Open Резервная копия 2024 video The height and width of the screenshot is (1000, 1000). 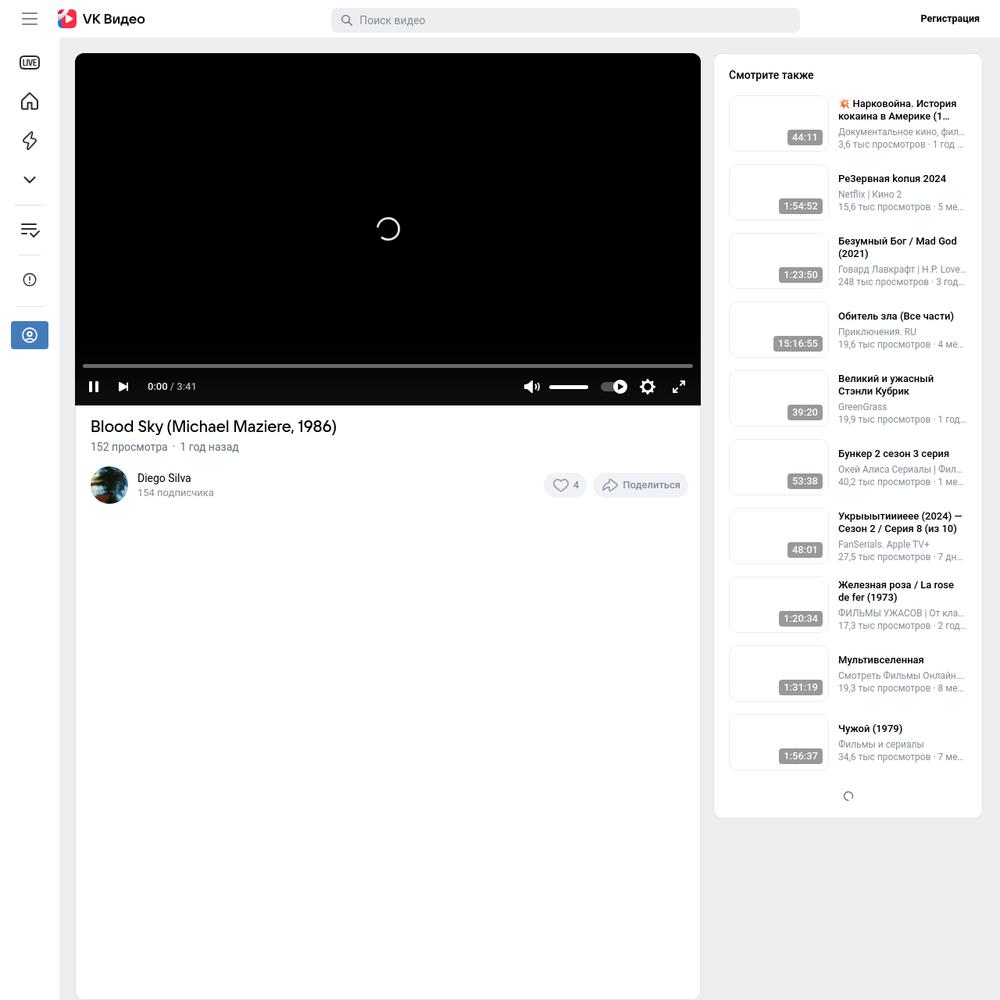pos(892,179)
